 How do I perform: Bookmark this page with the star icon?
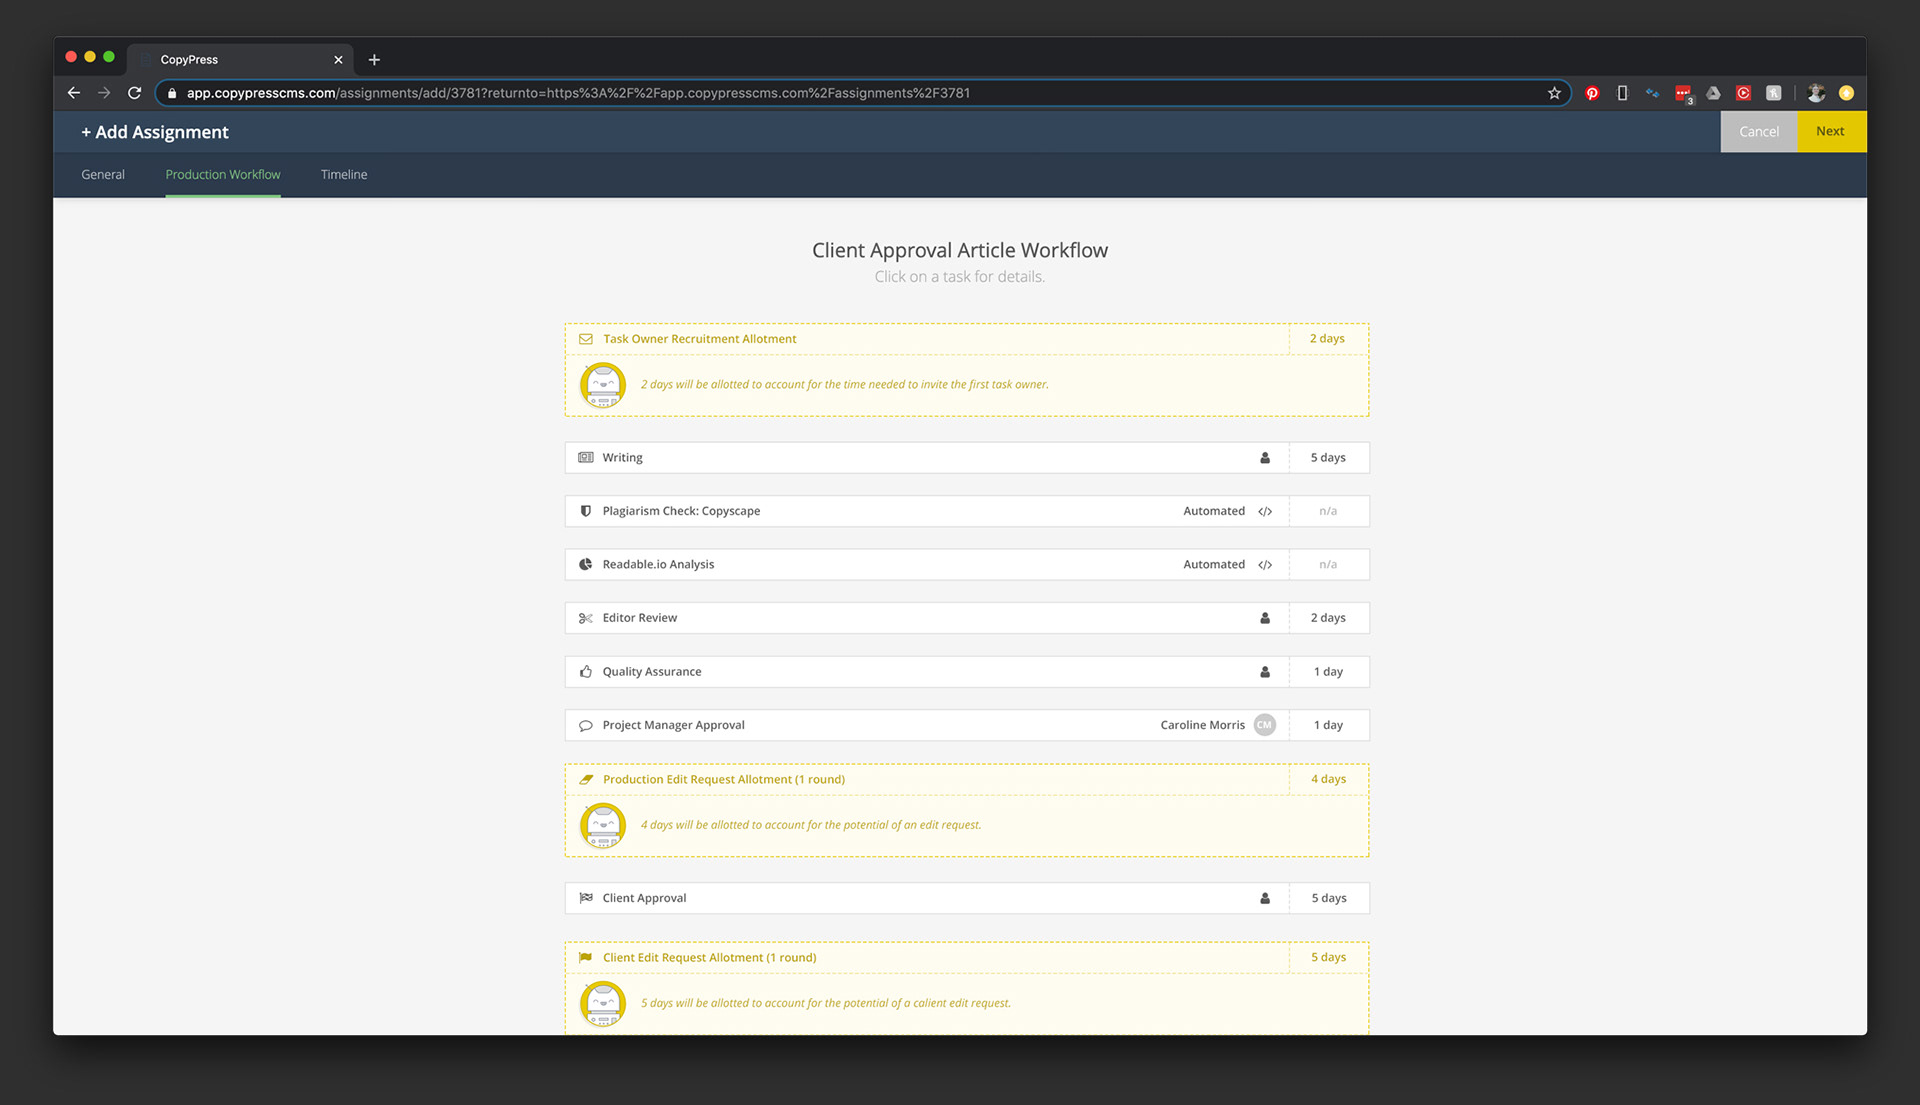(1554, 93)
